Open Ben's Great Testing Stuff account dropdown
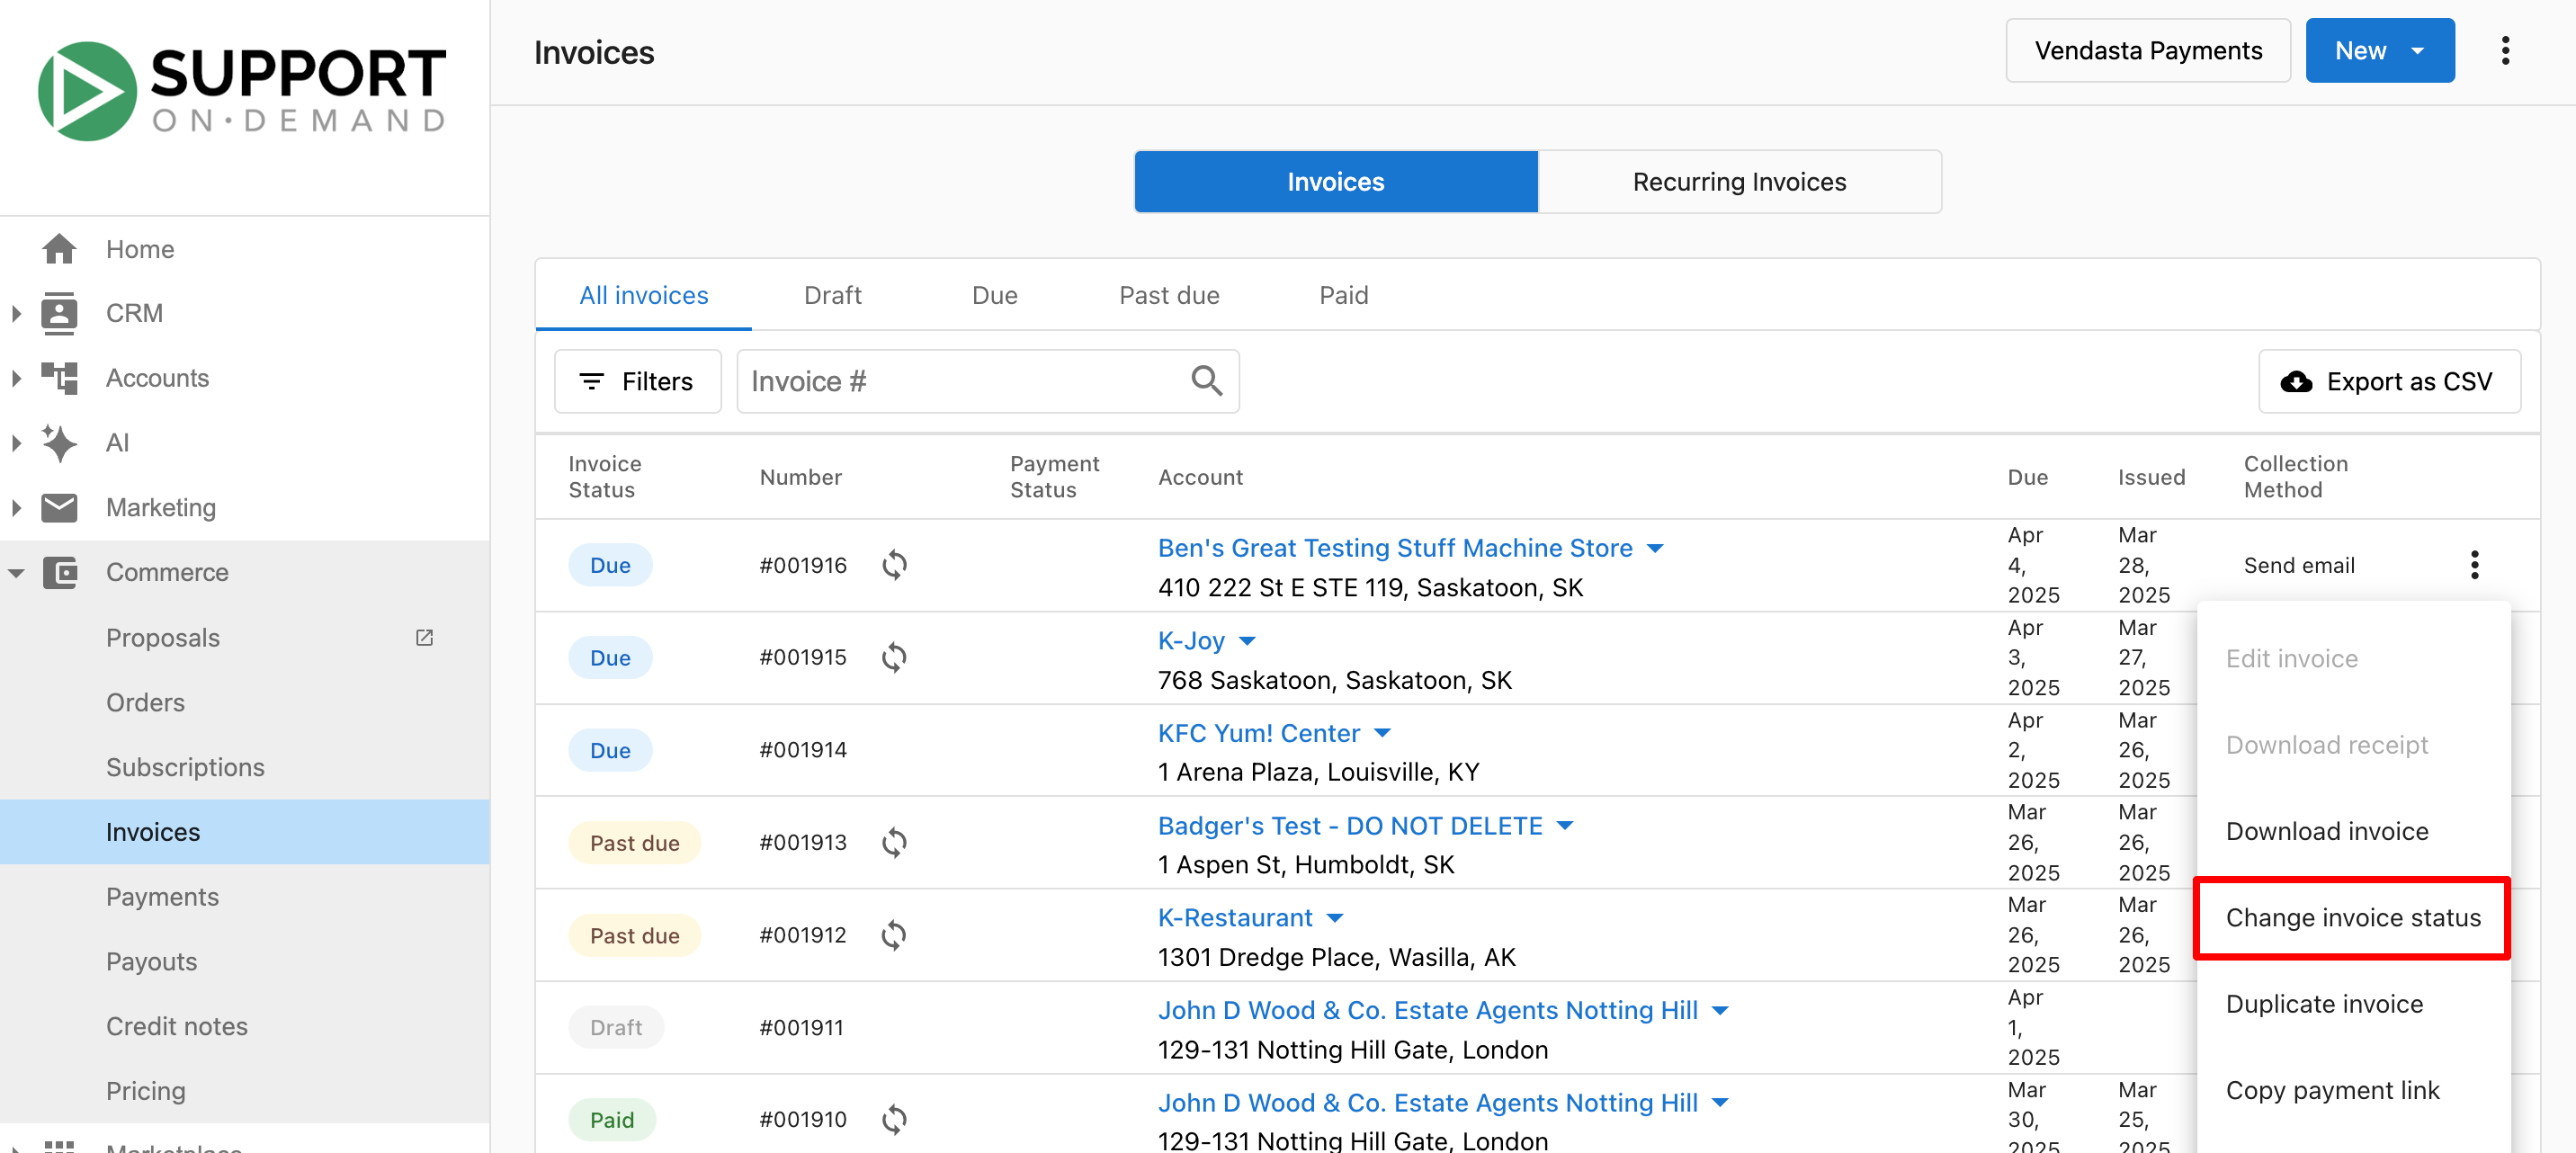The image size is (2576, 1153). click(x=1655, y=548)
